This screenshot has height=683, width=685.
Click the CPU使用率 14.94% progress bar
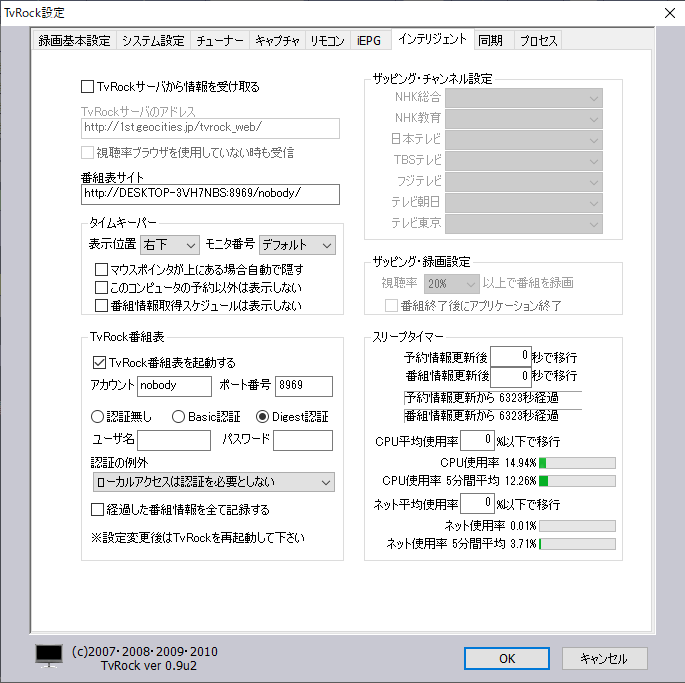coord(577,463)
